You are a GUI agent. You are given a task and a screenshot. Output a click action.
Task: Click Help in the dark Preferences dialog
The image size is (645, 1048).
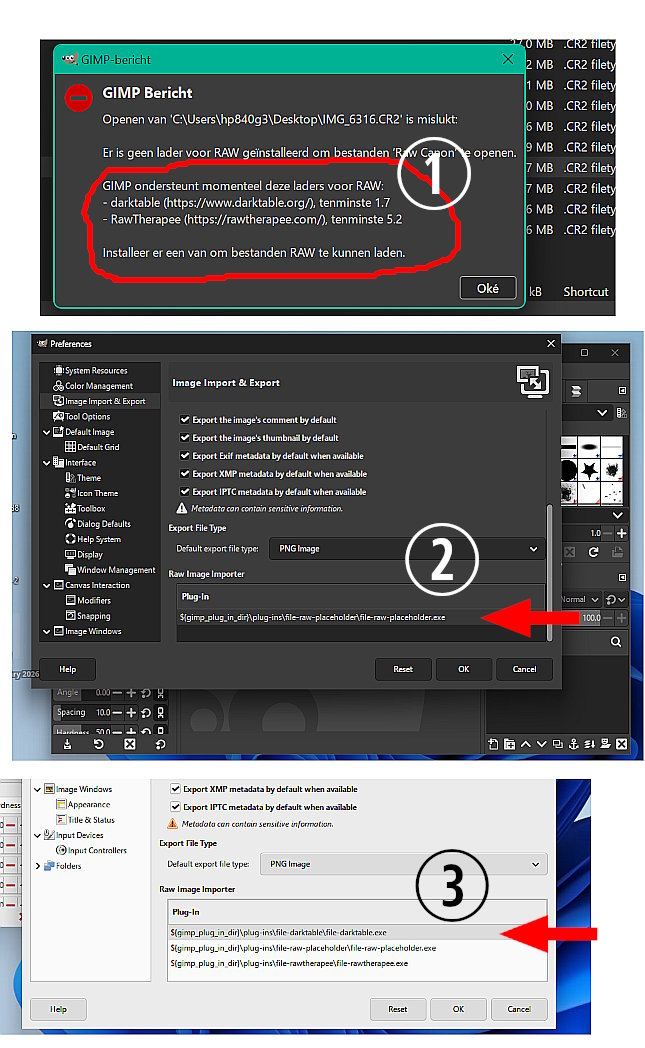[68, 669]
